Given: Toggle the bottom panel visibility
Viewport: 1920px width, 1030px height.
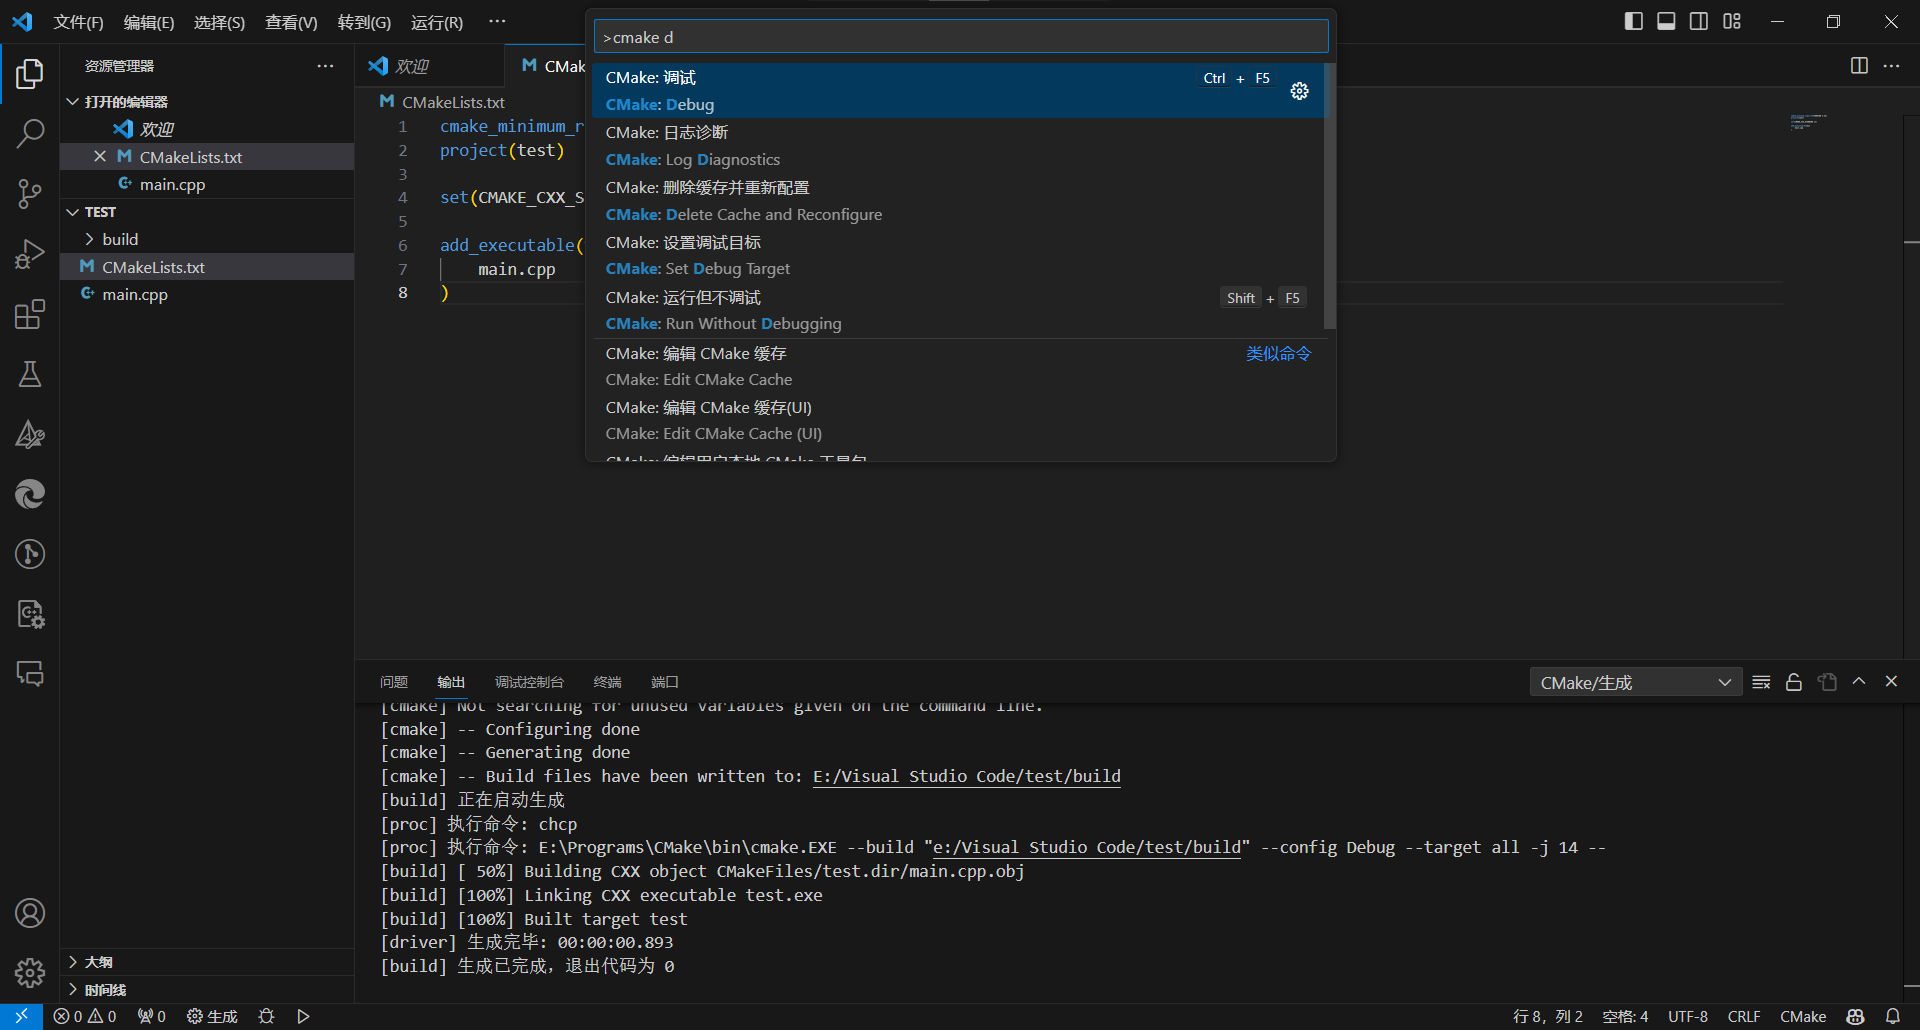Looking at the screenshot, I should [1666, 21].
